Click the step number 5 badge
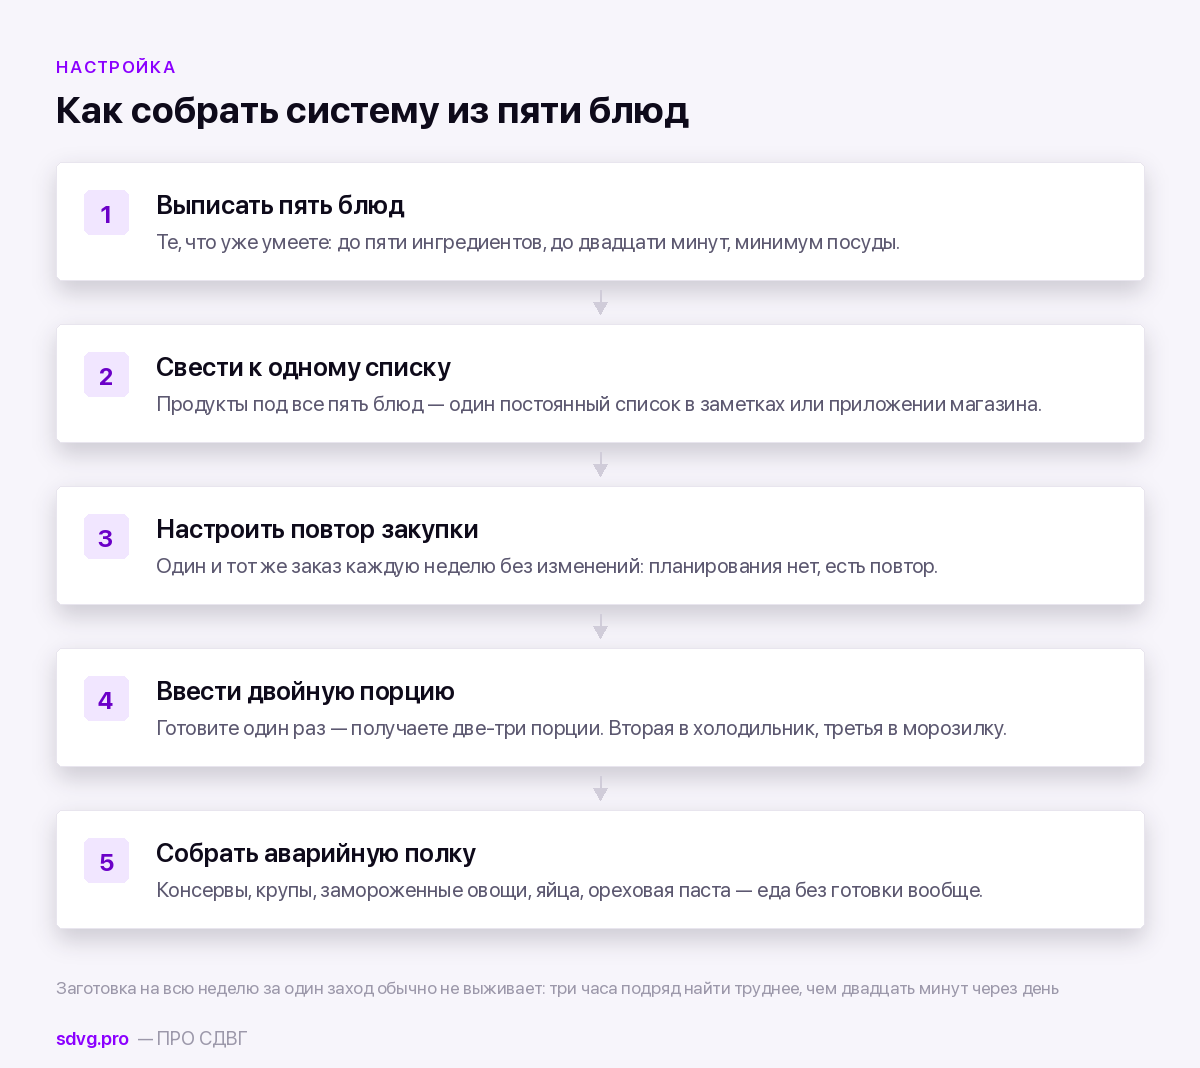This screenshot has width=1200, height=1068. (x=106, y=861)
